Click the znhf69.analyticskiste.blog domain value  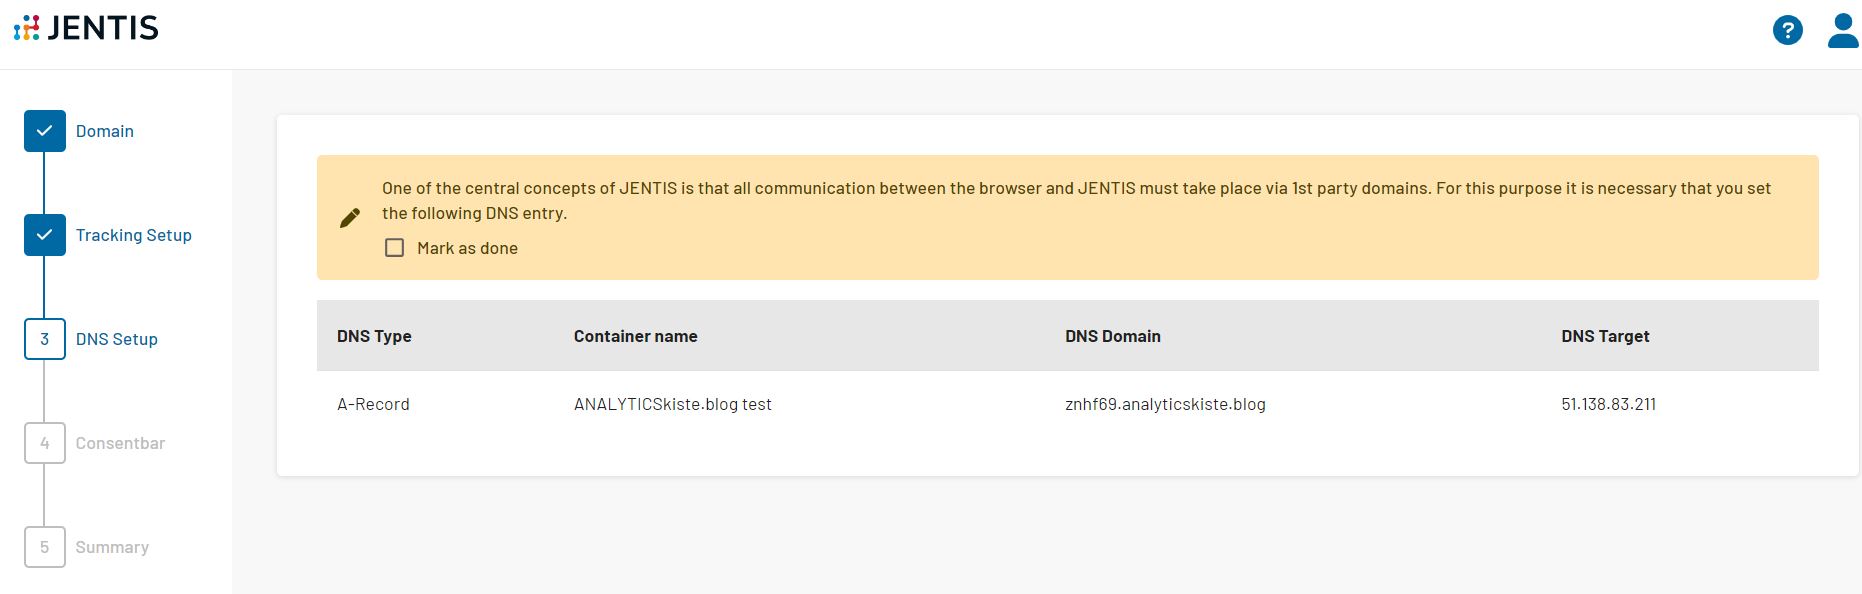[1165, 404]
